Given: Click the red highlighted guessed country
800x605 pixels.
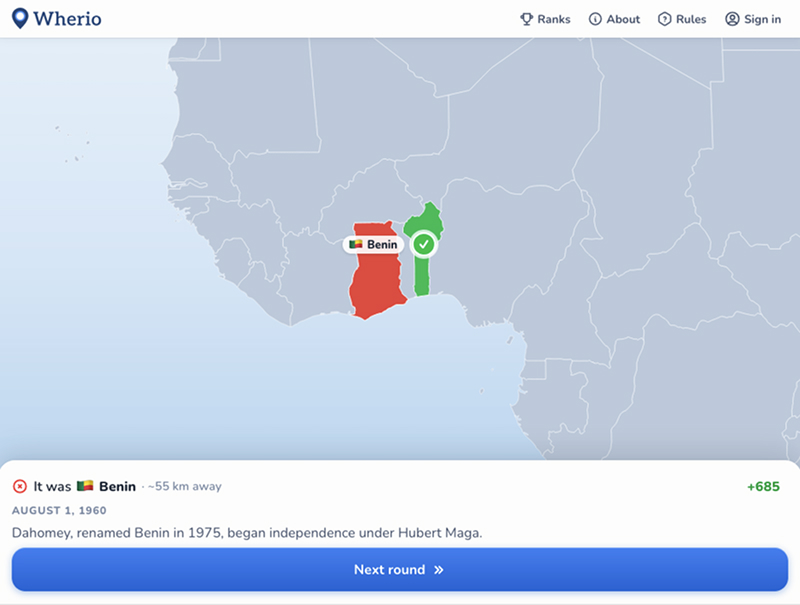Looking at the screenshot, I should (377, 286).
